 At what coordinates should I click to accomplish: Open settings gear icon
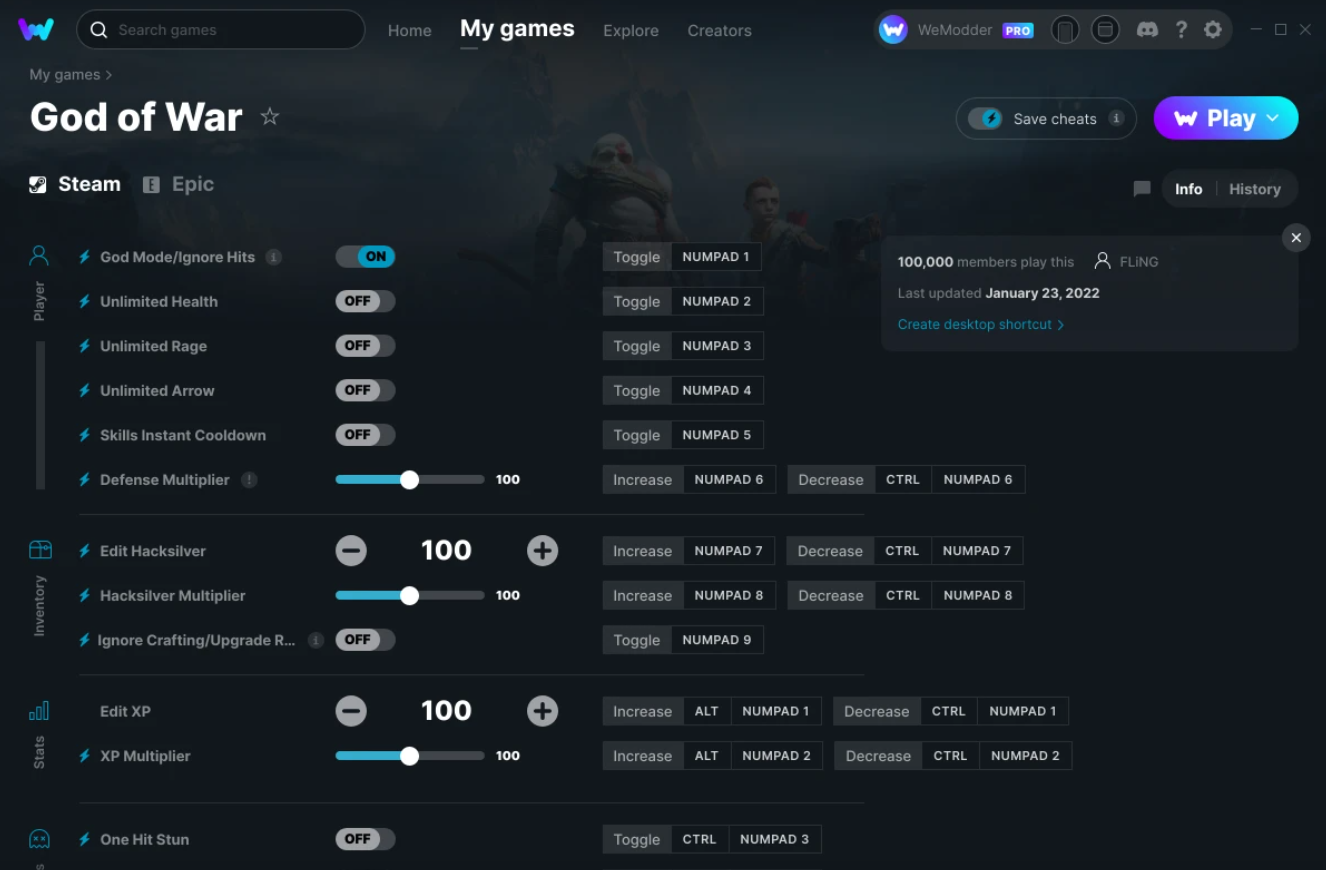pyautogui.click(x=1213, y=30)
